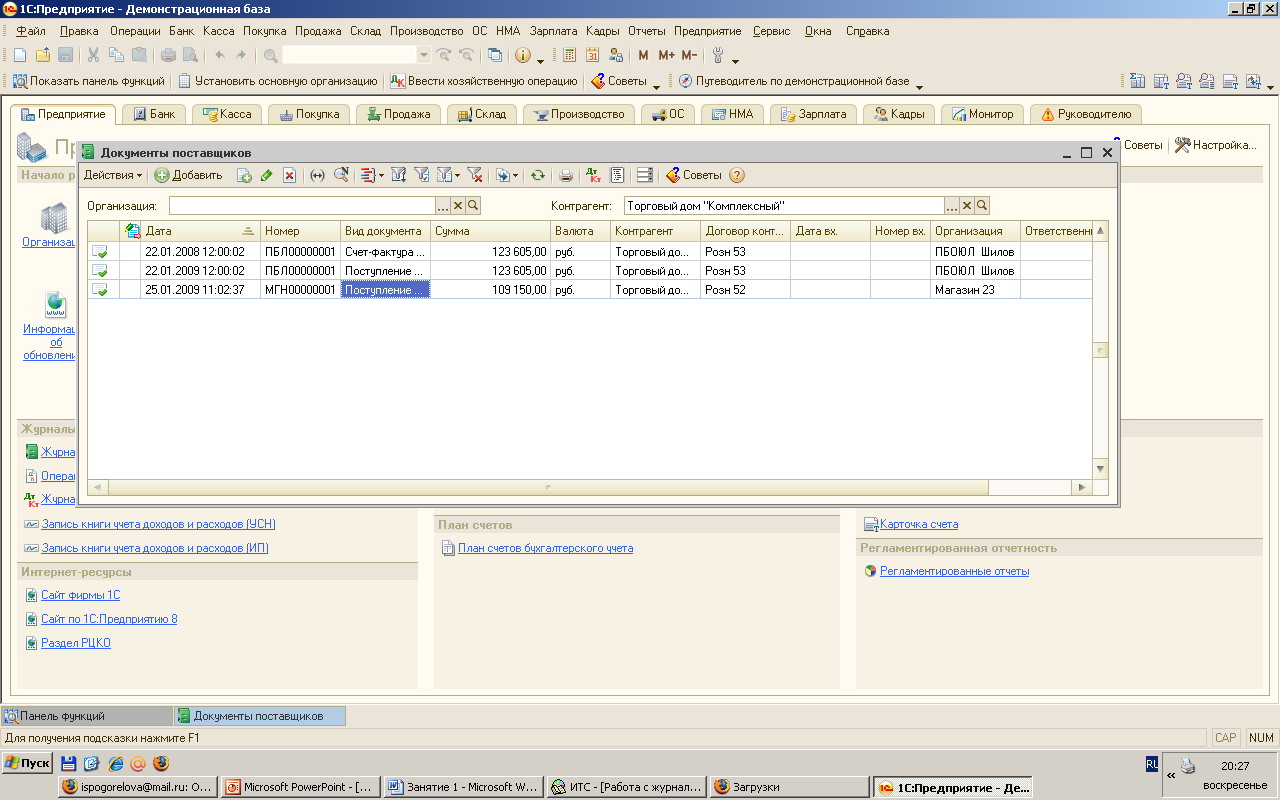Open the Операции menu
1280x800 pixels.
[x=135, y=31]
